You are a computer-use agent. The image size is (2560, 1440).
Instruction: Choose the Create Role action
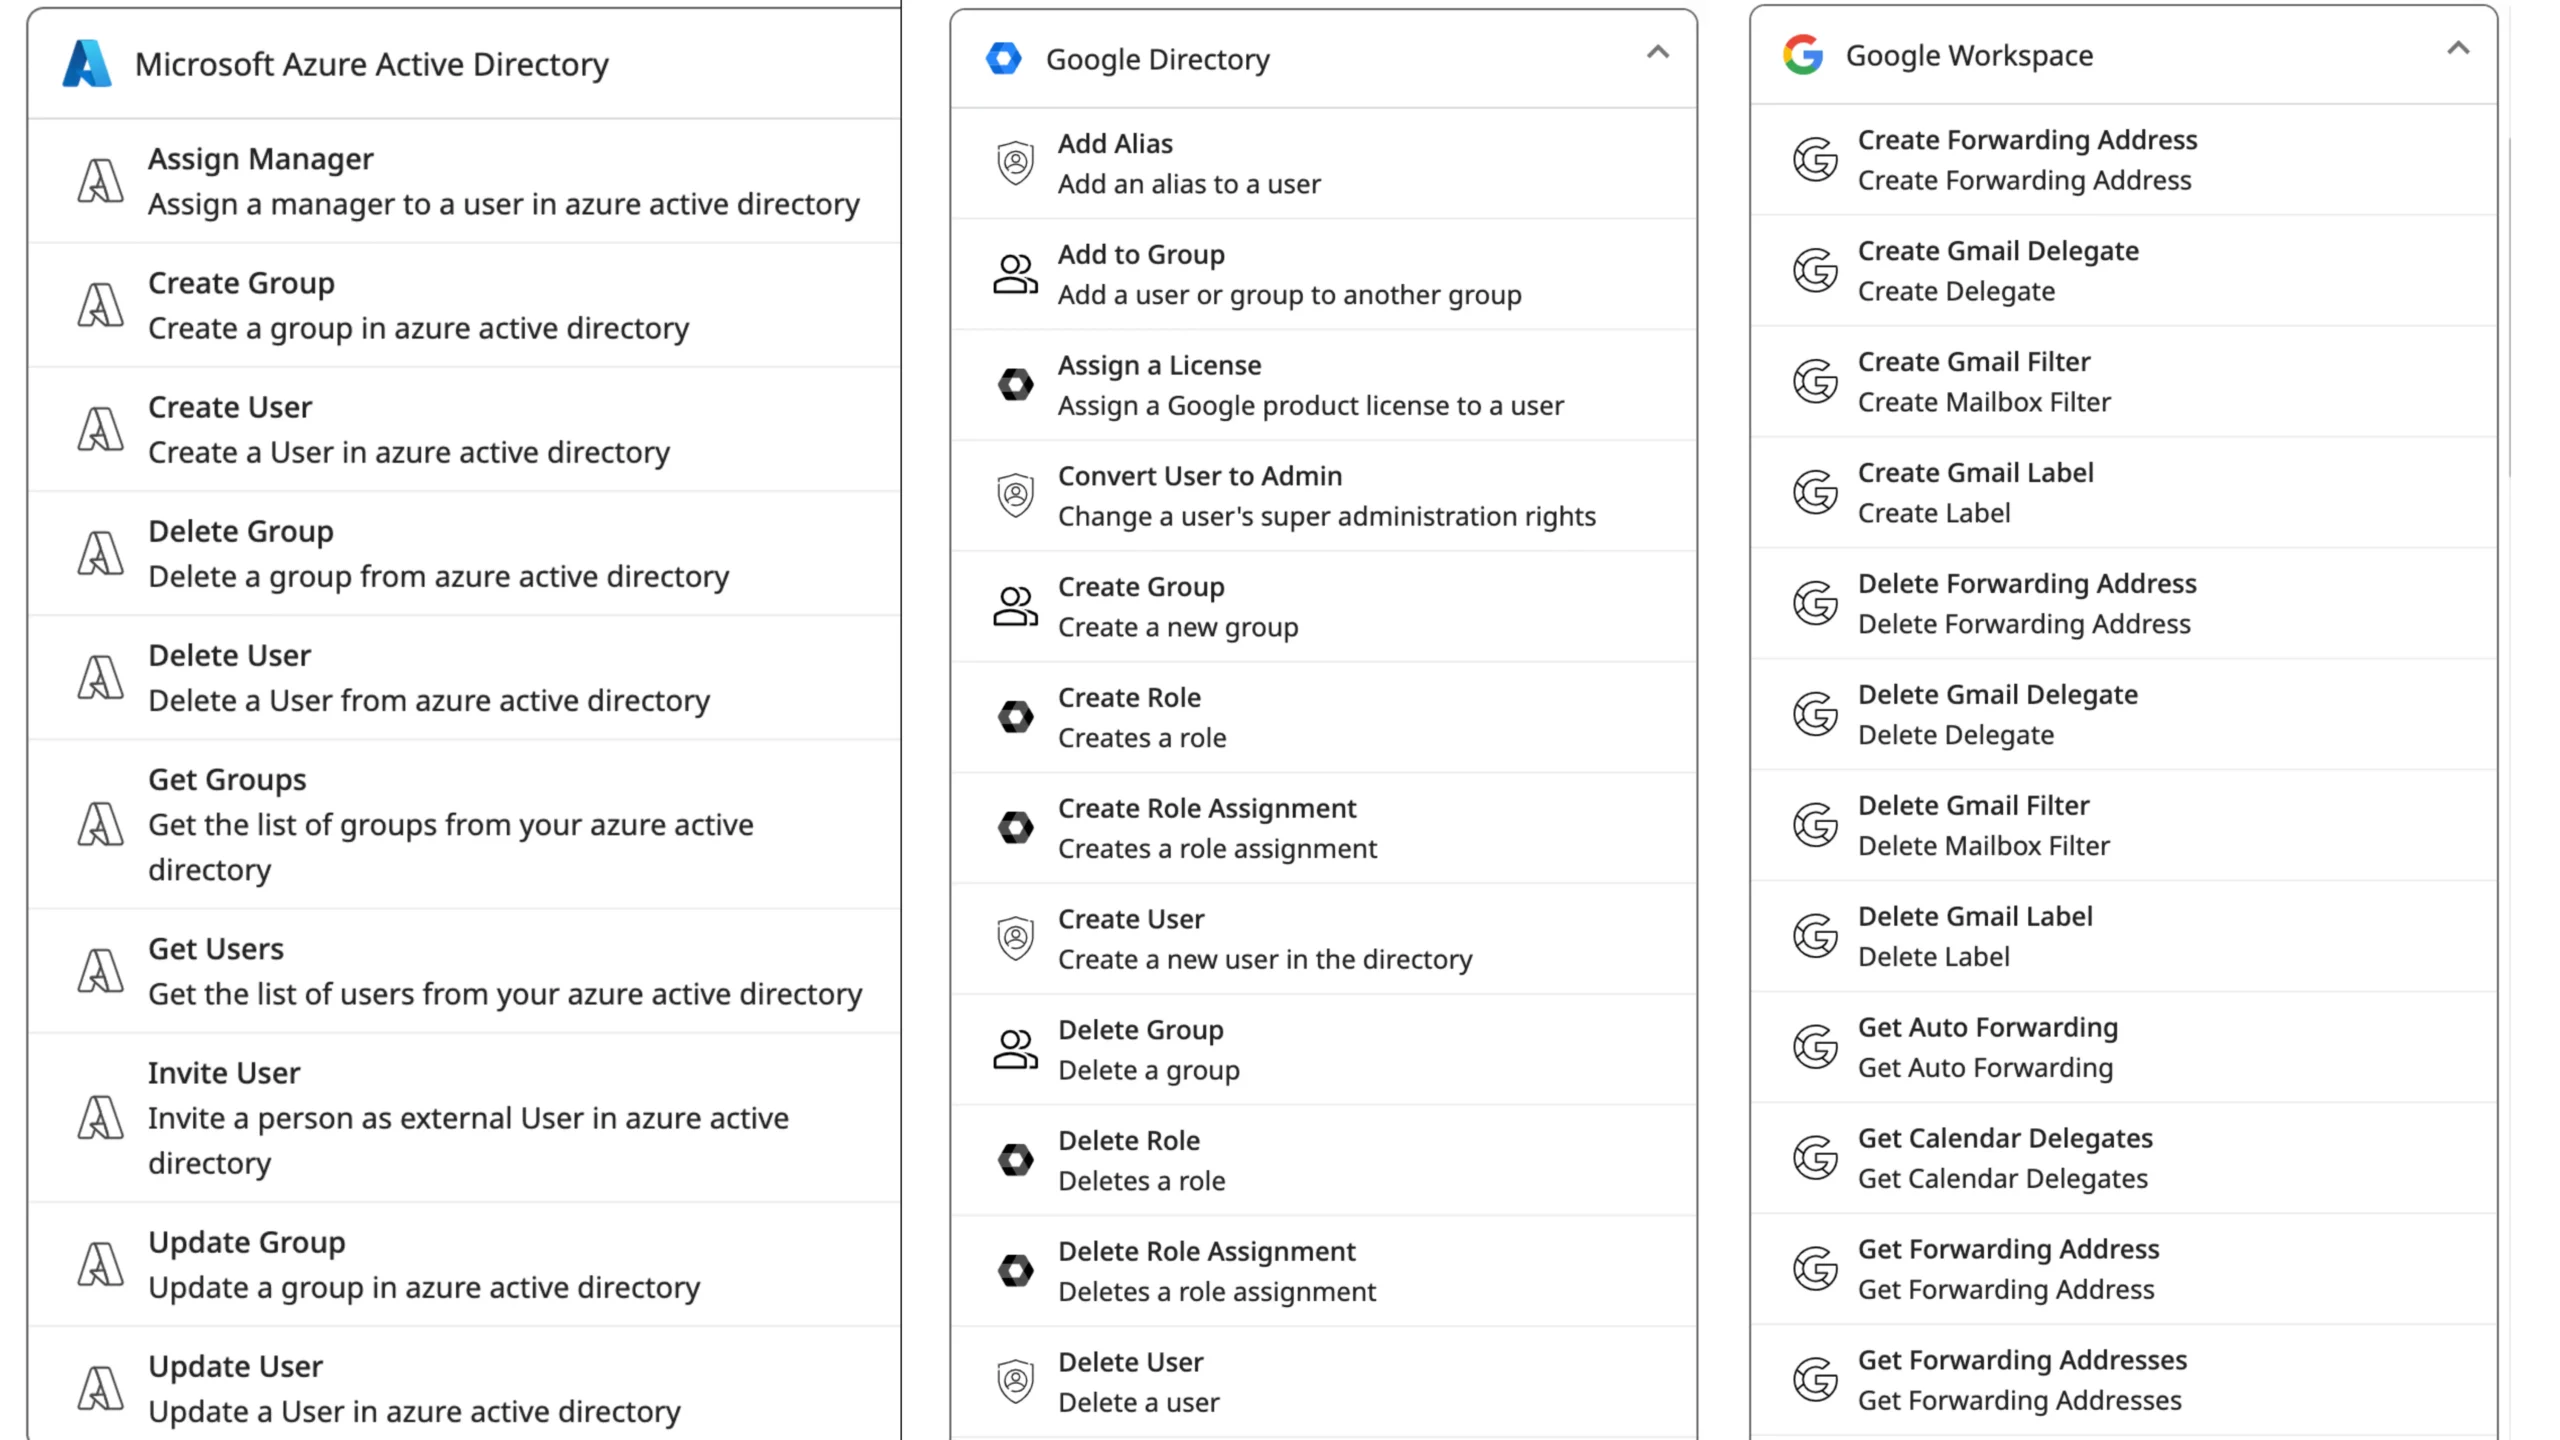point(1323,717)
